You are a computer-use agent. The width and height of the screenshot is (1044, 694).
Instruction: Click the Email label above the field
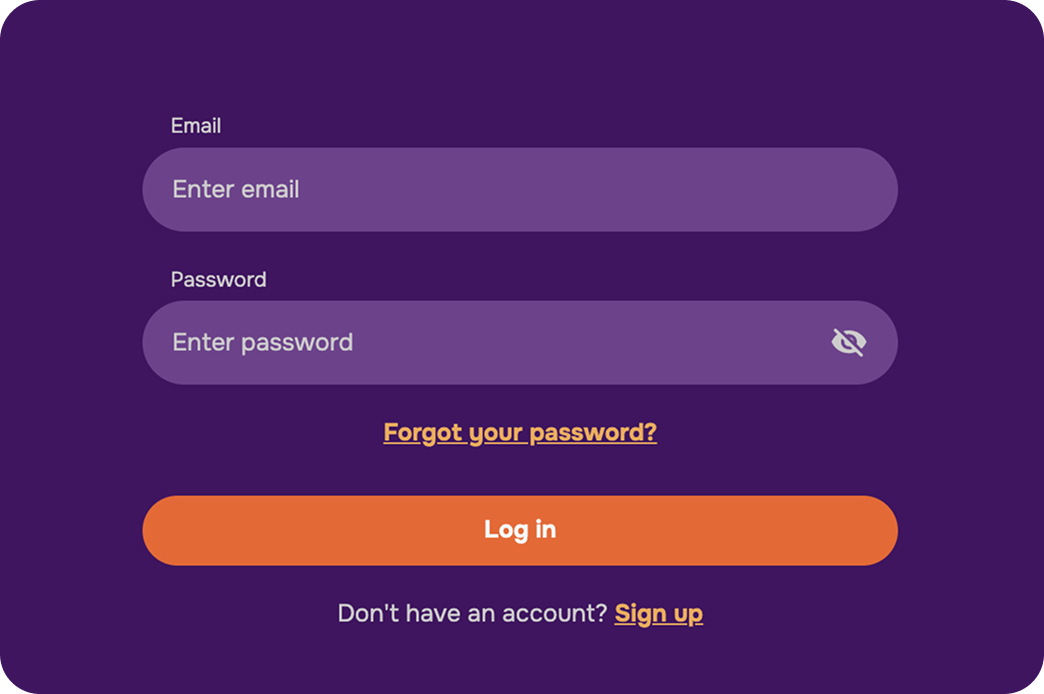(x=196, y=126)
